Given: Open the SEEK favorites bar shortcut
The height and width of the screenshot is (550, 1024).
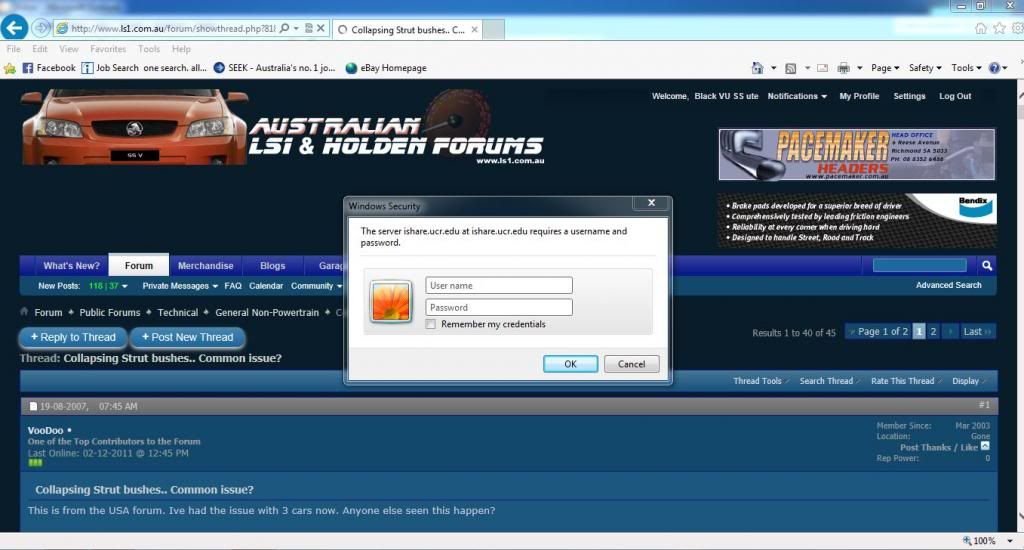Looking at the screenshot, I should [274, 68].
